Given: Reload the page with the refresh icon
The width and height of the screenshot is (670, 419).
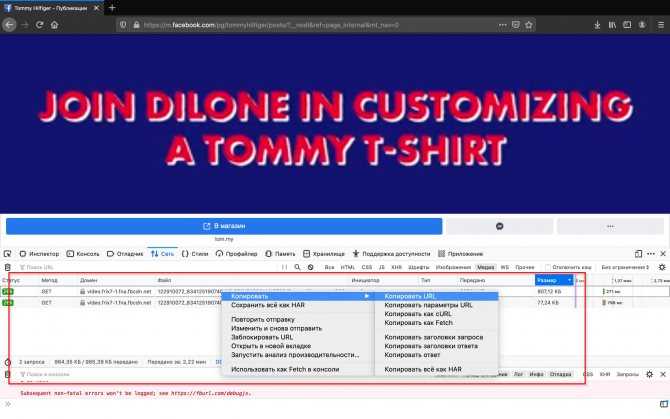Looking at the screenshot, I should (x=39, y=25).
